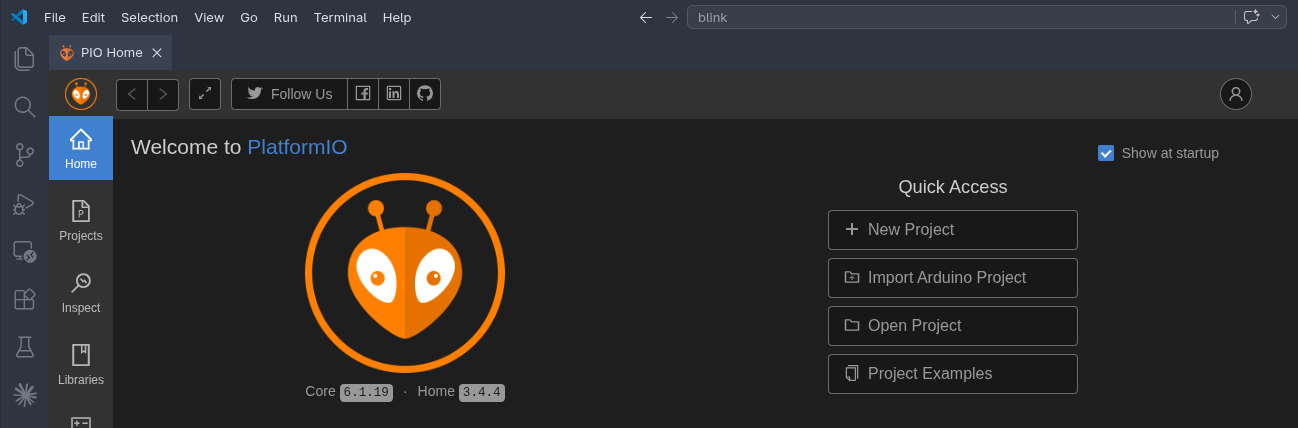Open the Extensions view
Viewport: 1298px width, 428px height.
point(25,299)
